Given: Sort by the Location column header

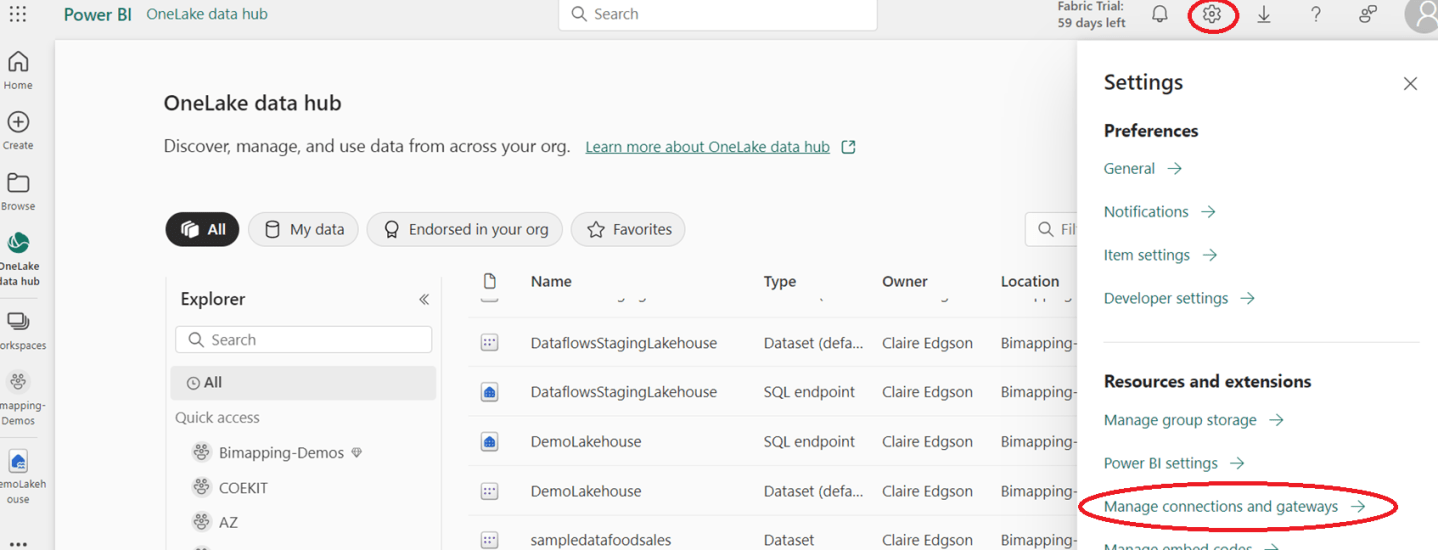Looking at the screenshot, I should pos(1030,282).
